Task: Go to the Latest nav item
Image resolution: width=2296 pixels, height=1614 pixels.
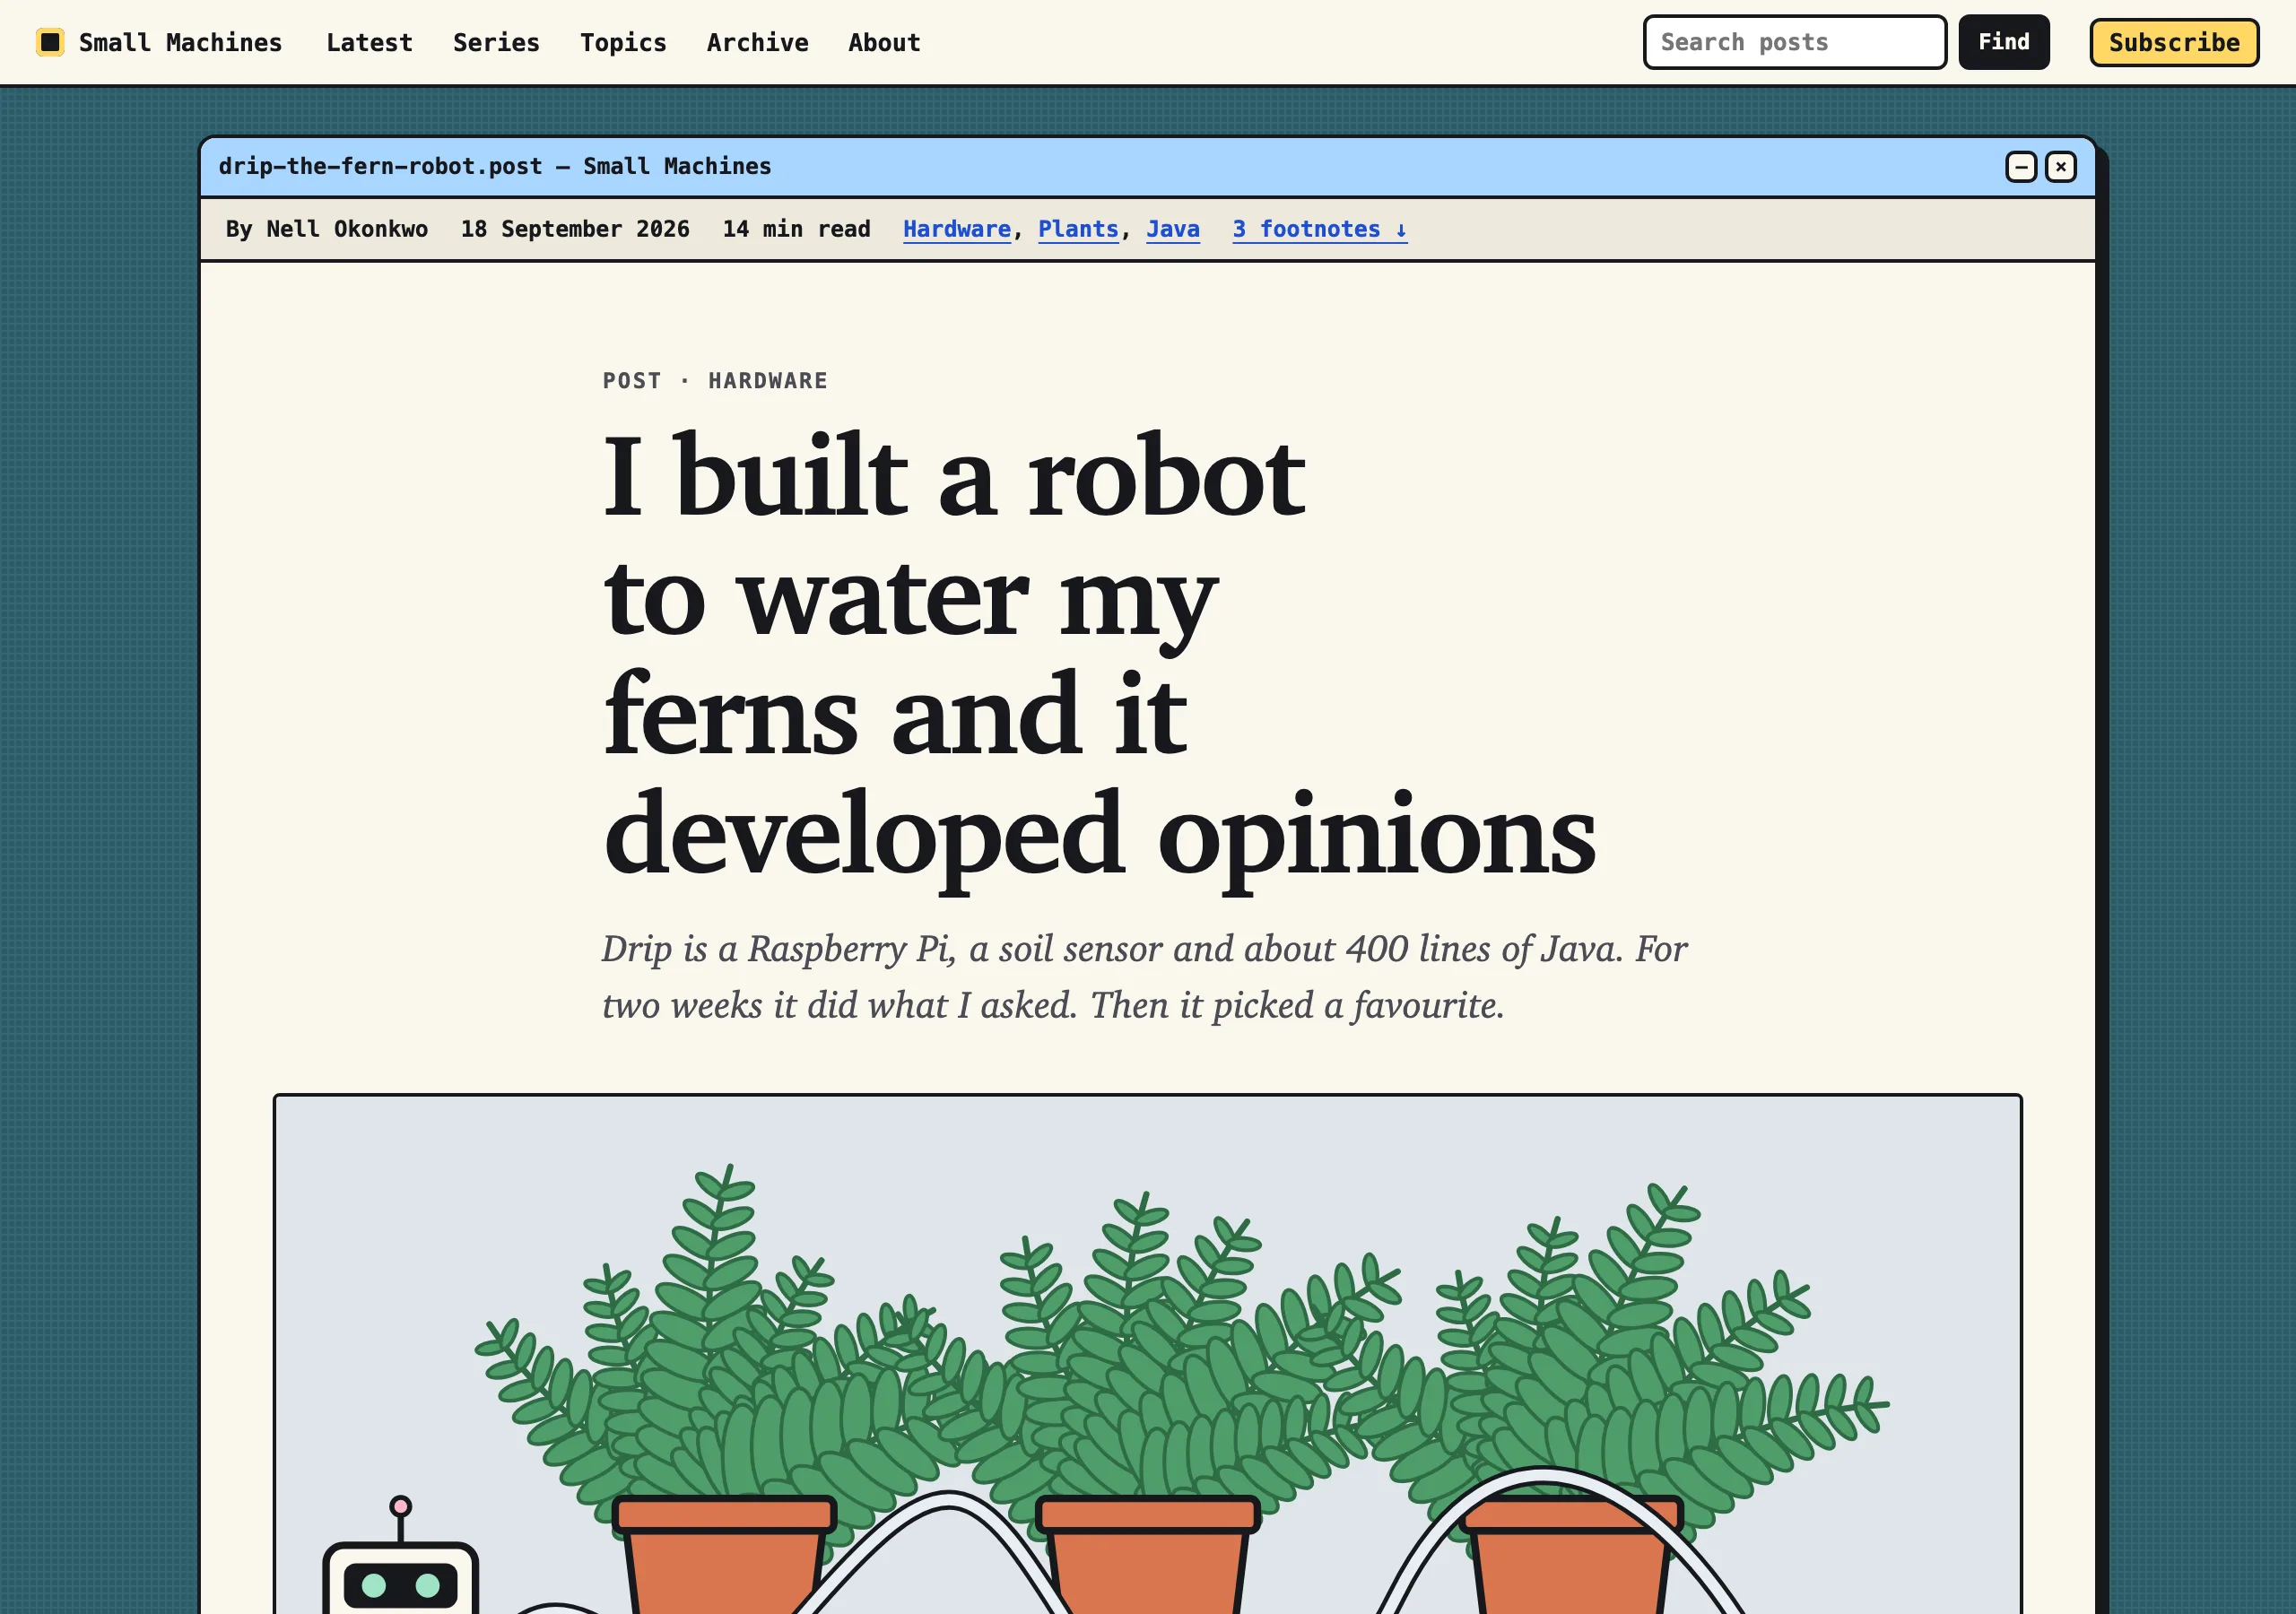Action: [x=369, y=42]
